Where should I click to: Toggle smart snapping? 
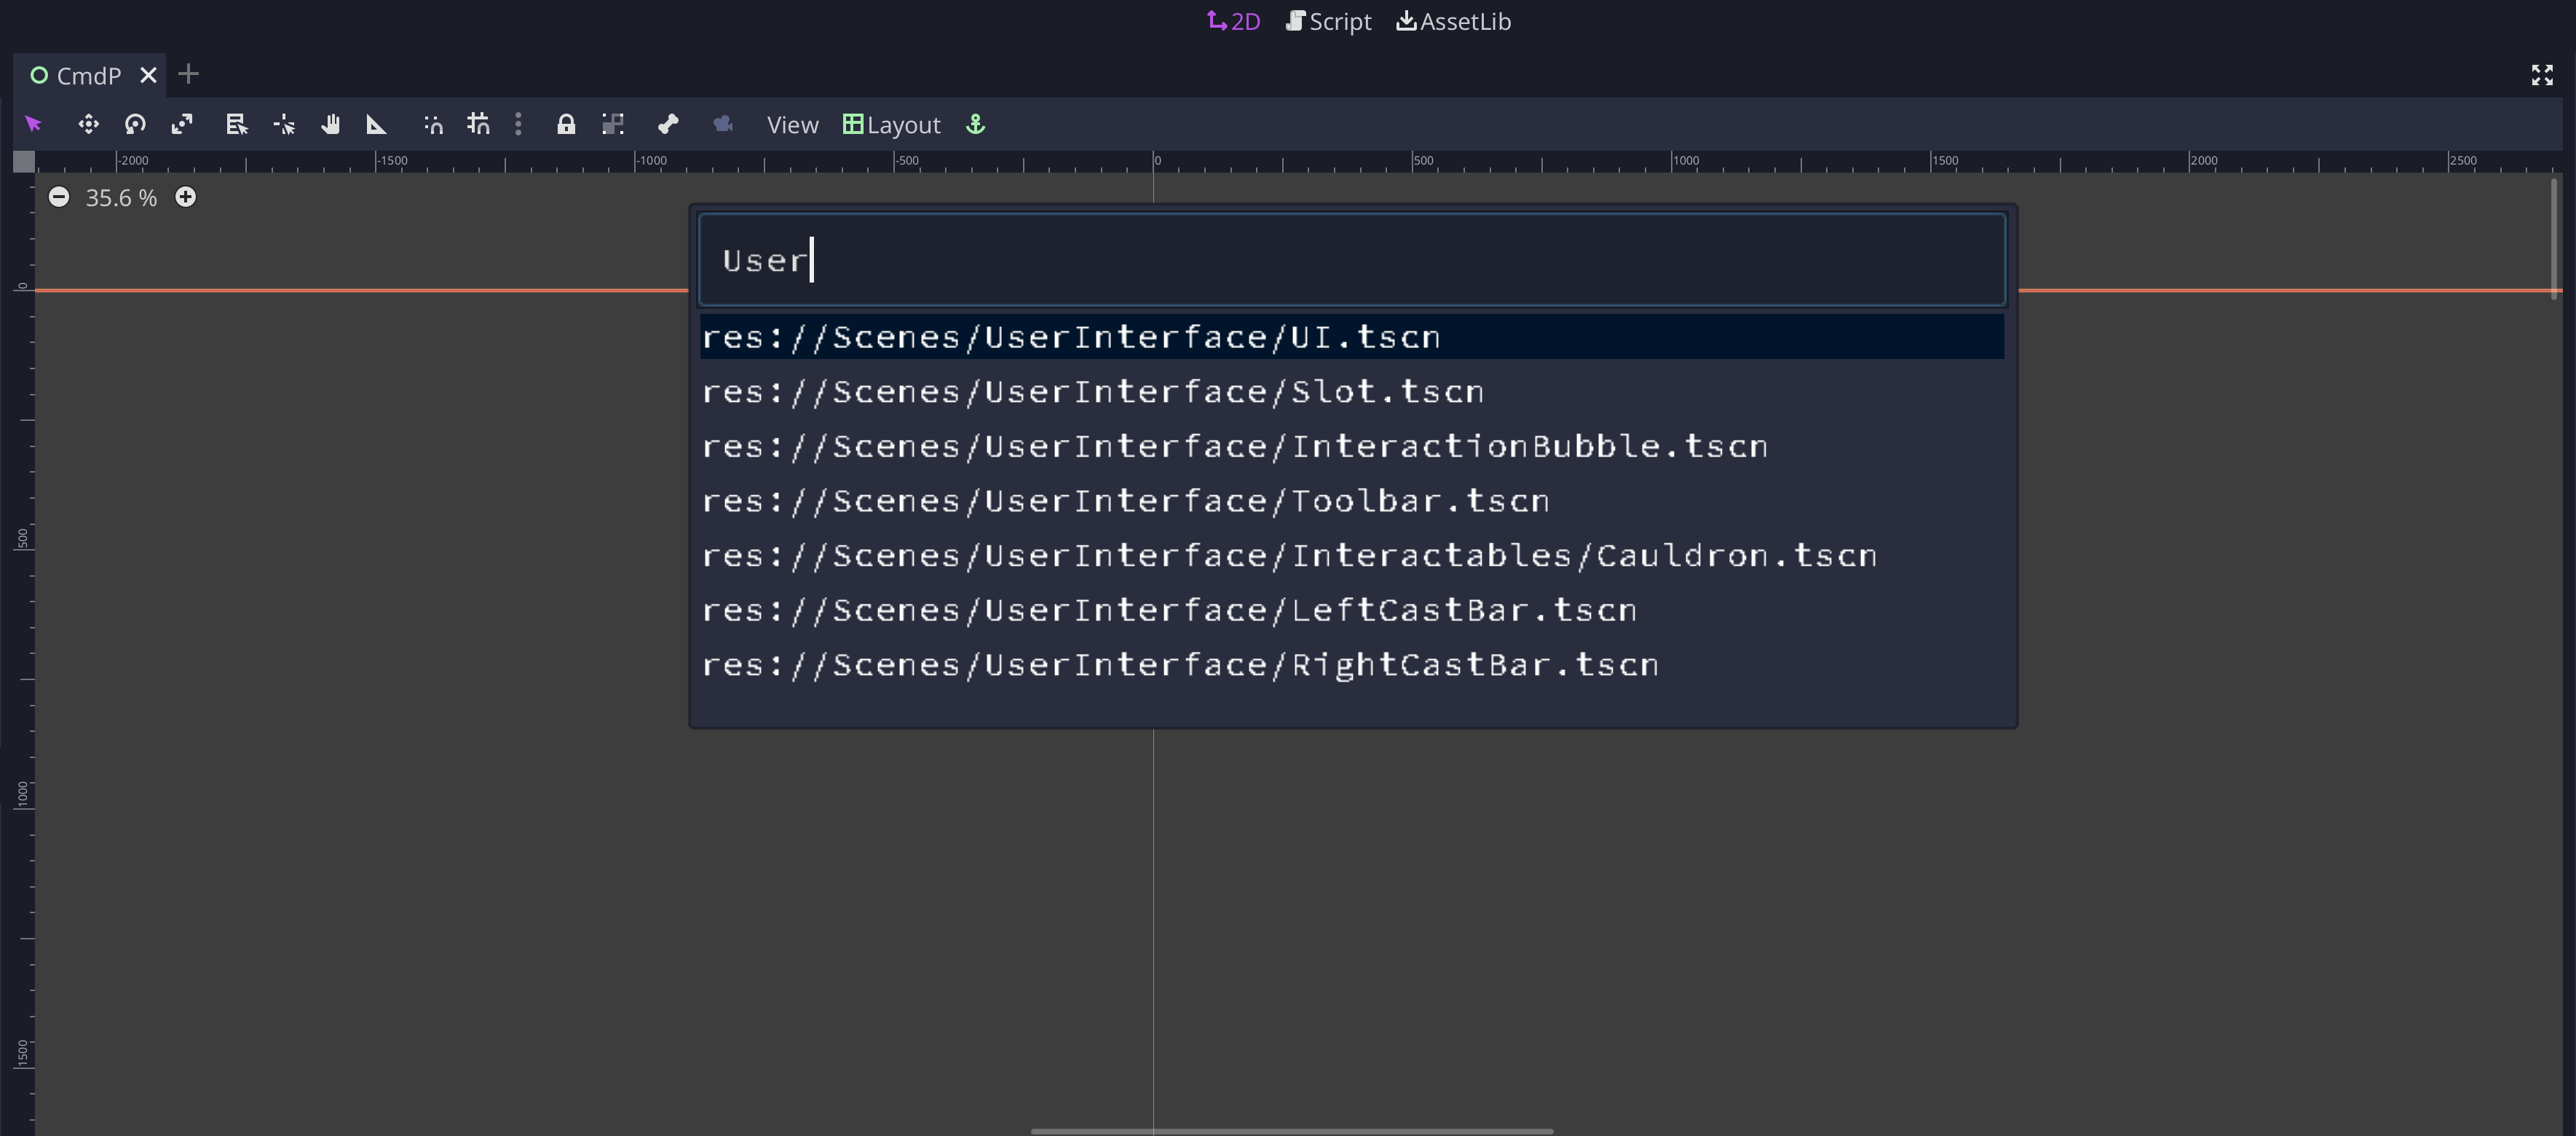pyautogui.click(x=433, y=125)
